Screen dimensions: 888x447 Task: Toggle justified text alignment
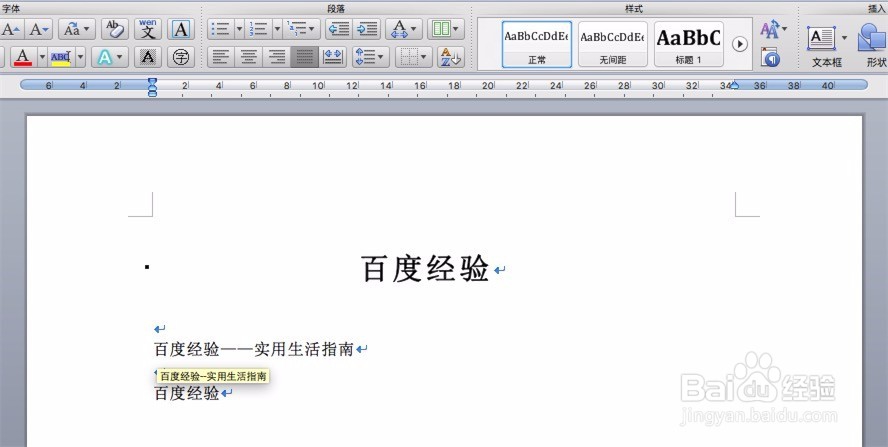304,57
